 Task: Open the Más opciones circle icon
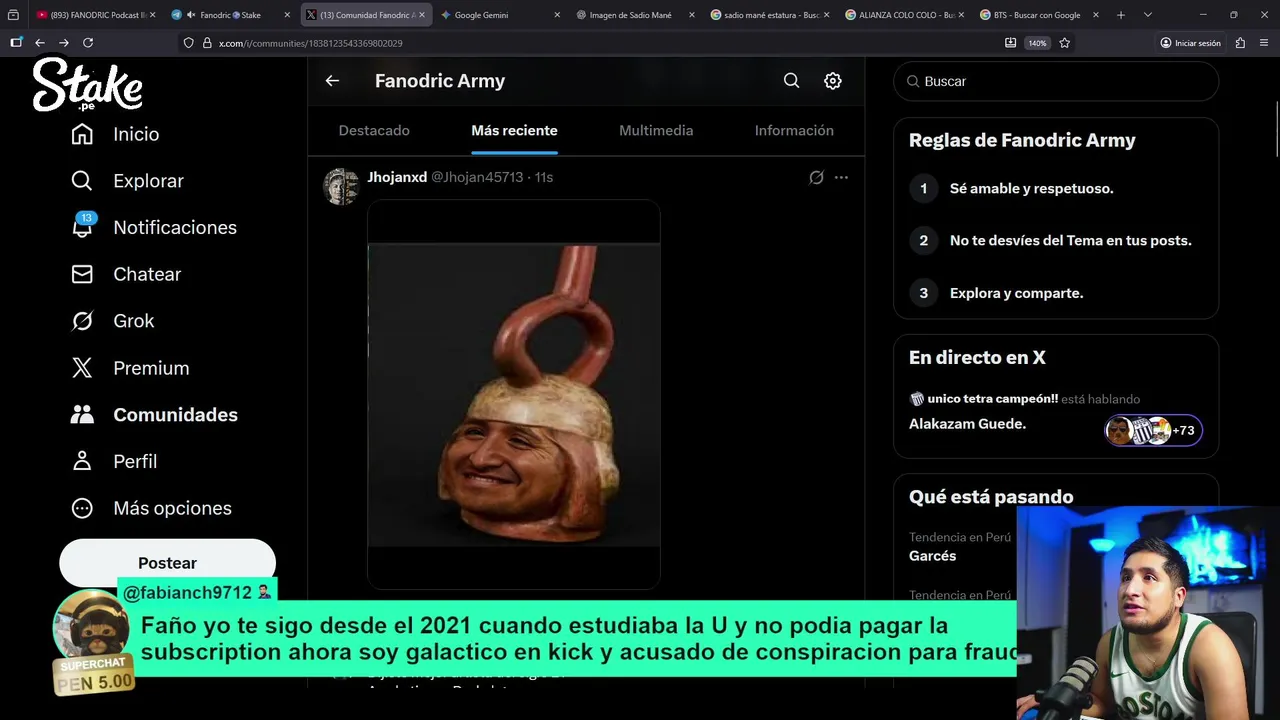pos(82,508)
